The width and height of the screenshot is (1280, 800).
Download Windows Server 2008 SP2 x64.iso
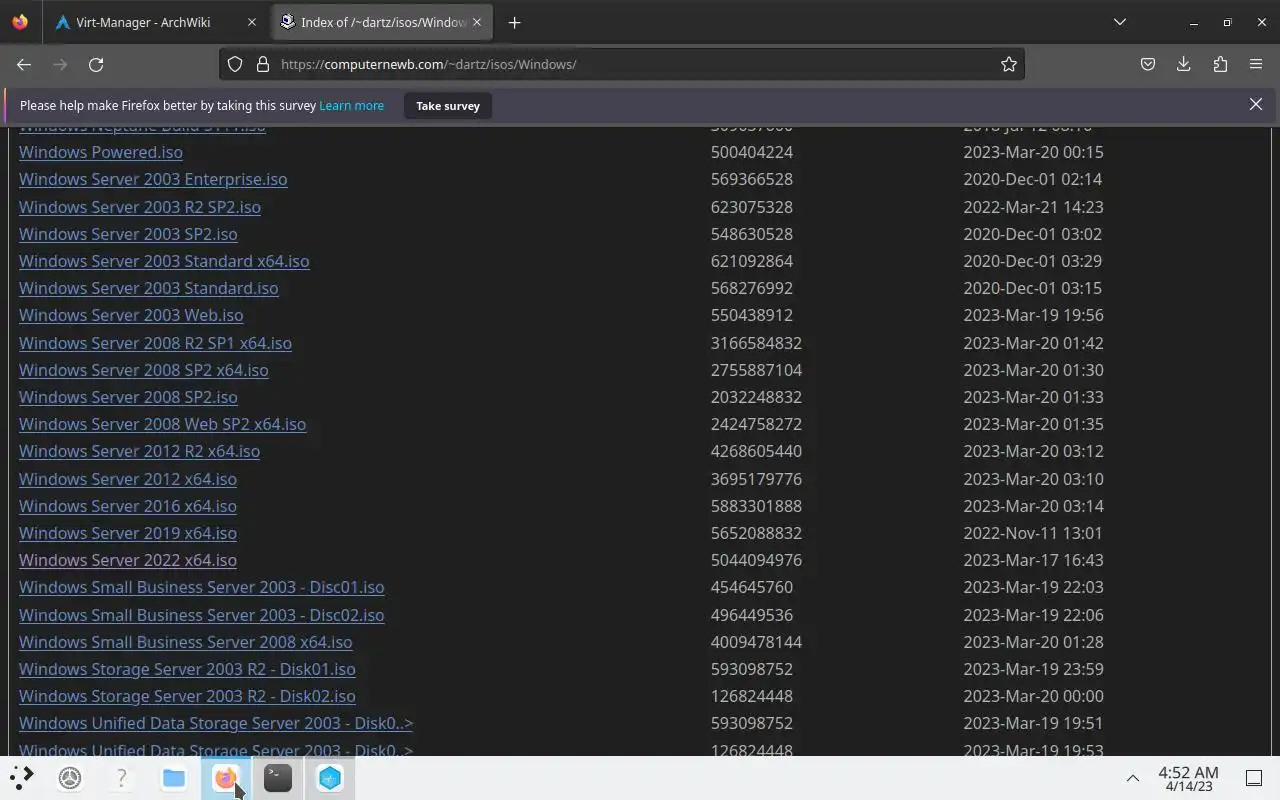(144, 370)
